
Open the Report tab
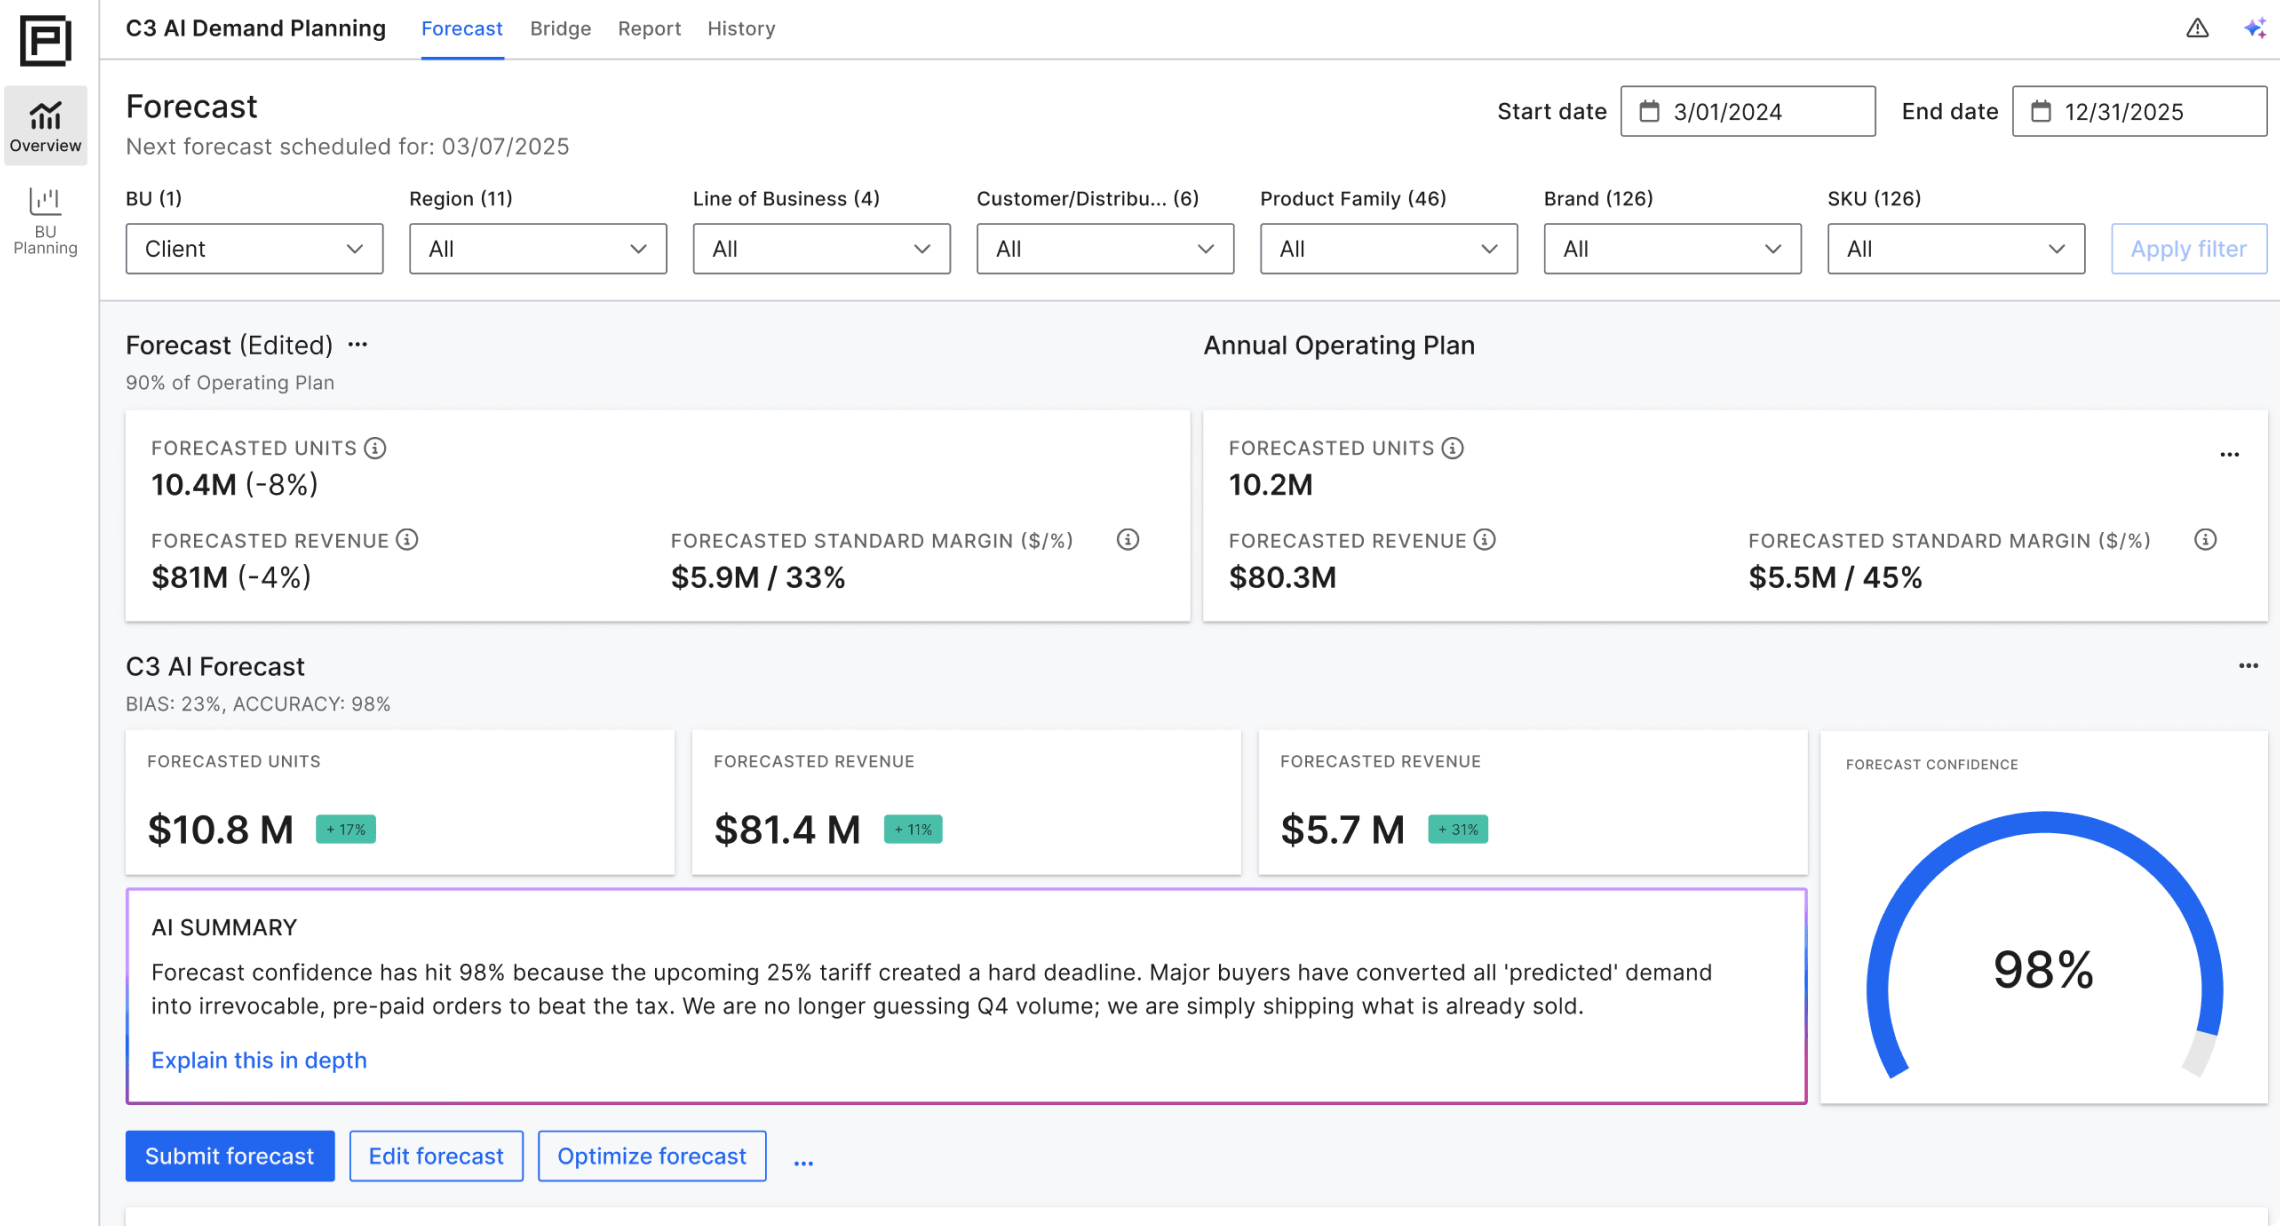pyautogui.click(x=649, y=29)
